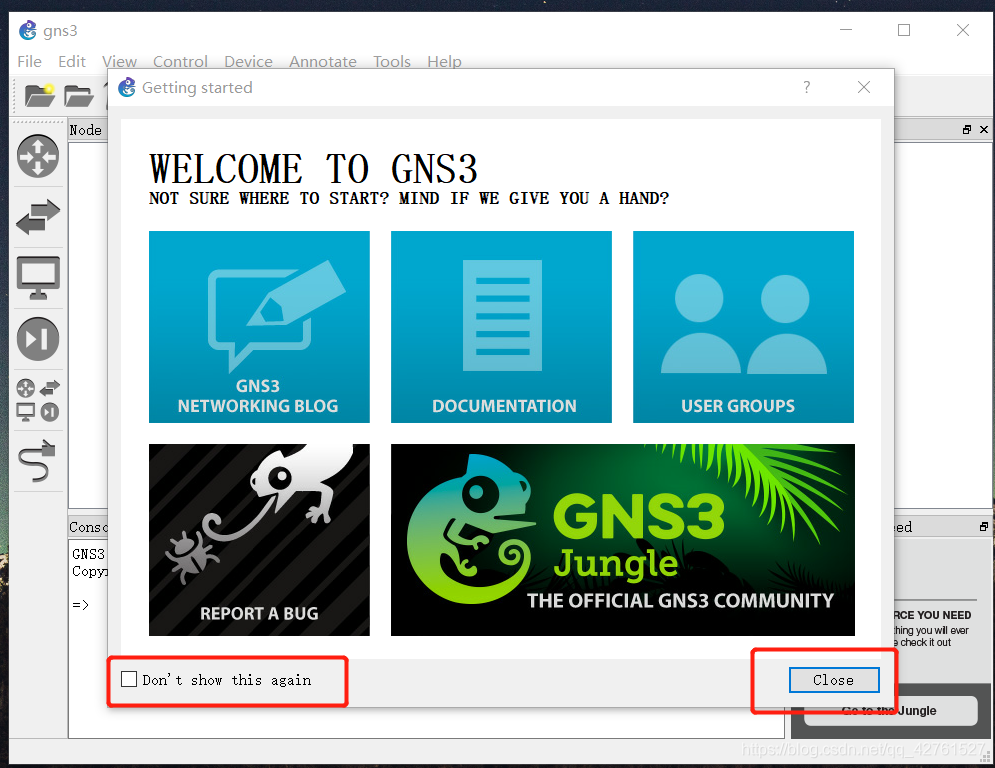Browse end devices monitor icon
The height and width of the screenshot is (768, 995).
tap(38, 277)
